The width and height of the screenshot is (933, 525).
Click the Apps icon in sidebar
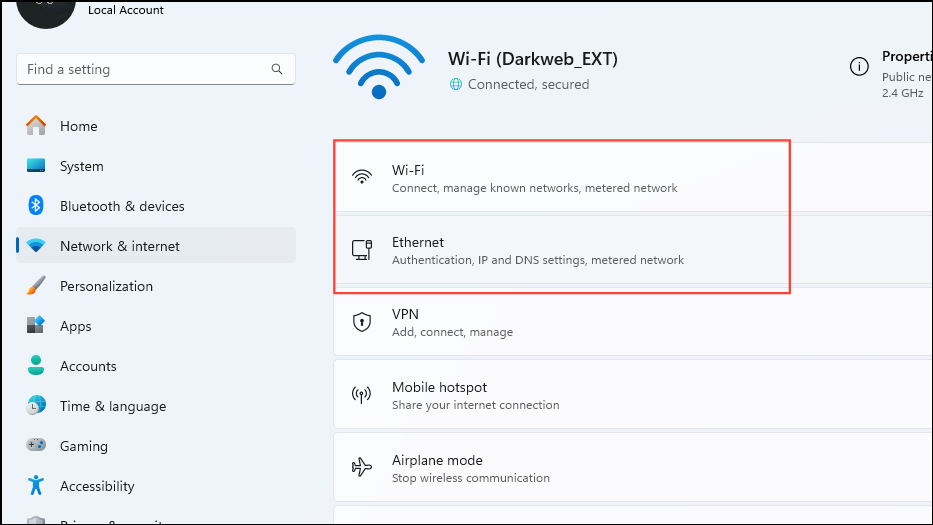(x=36, y=325)
